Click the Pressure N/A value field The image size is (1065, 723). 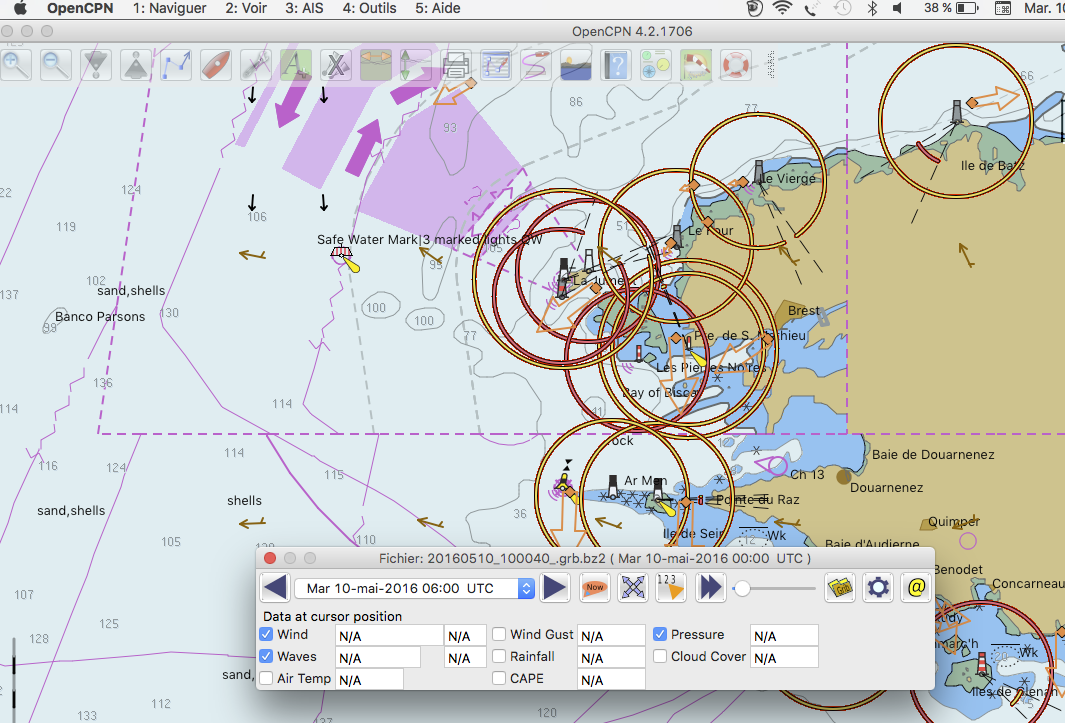point(784,636)
